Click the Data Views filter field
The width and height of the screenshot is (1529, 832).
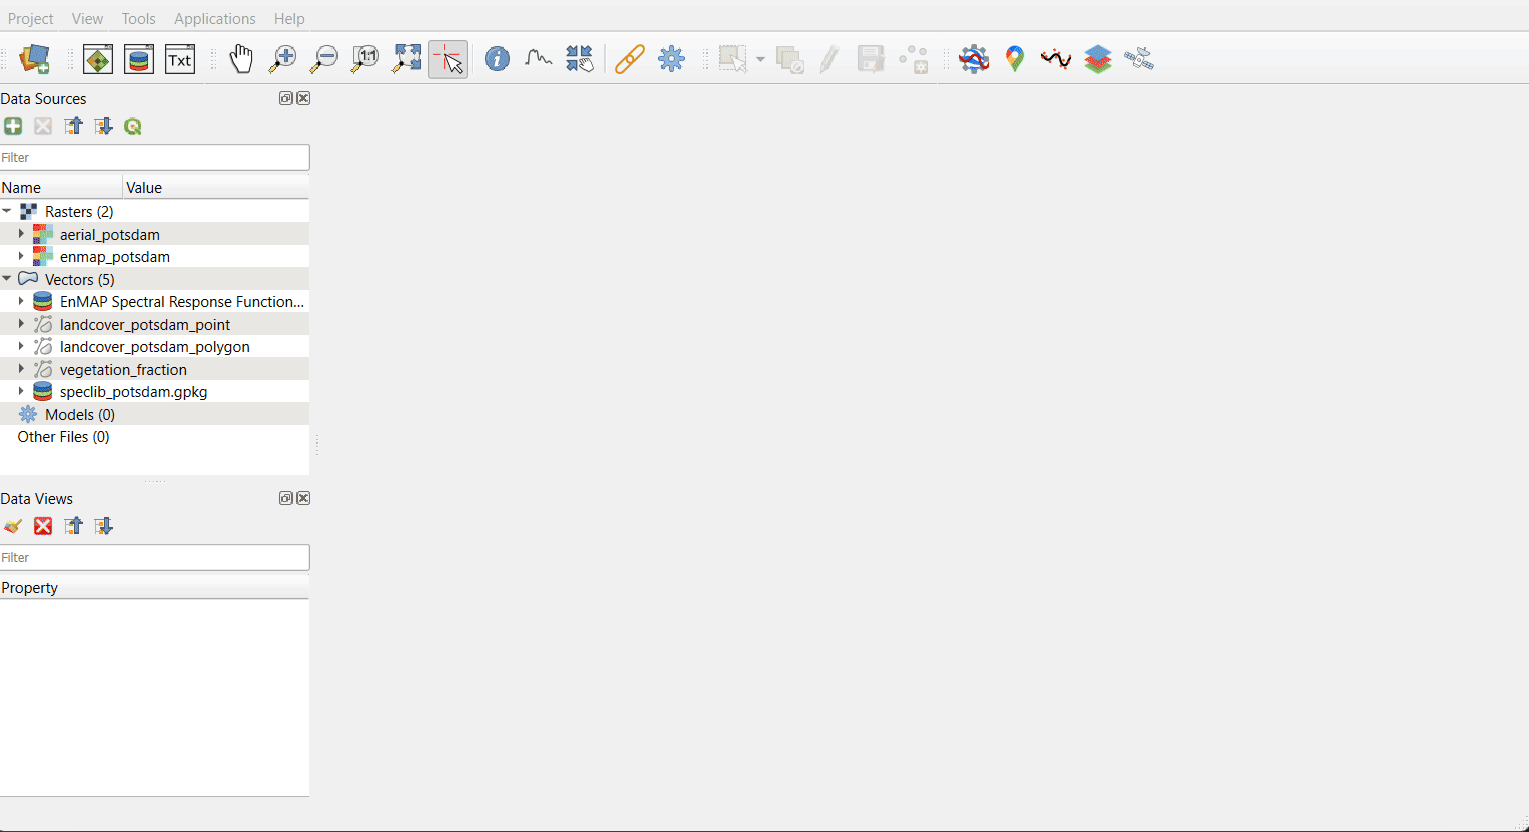[x=155, y=557]
